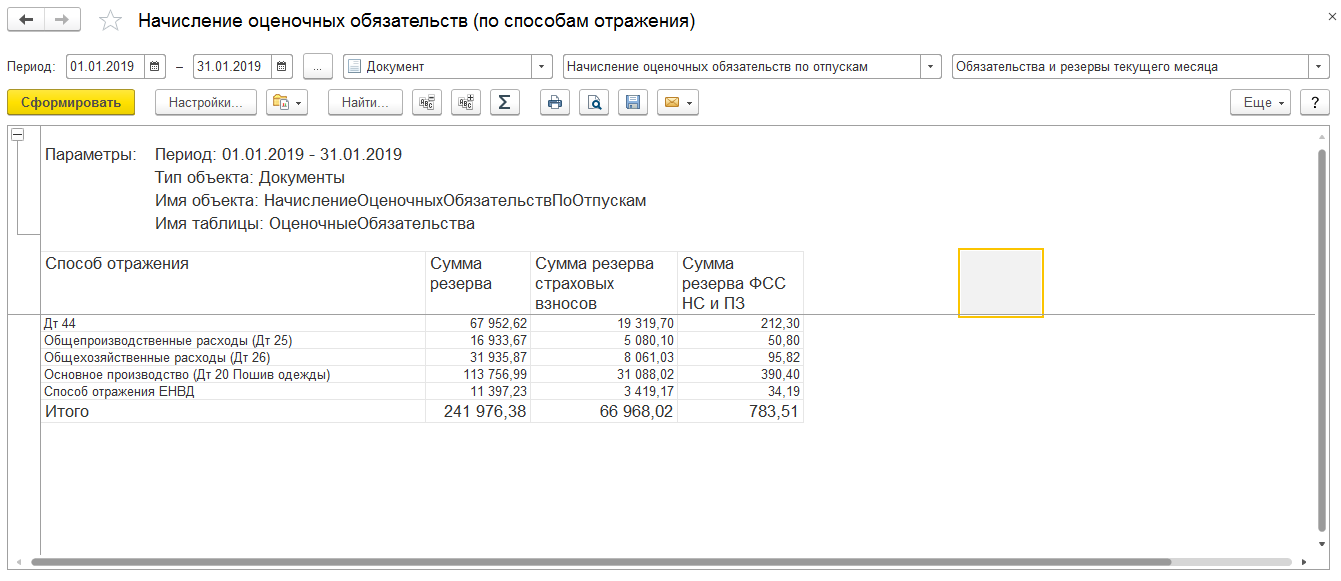Save the report using diskette icon

[x=632, y=102]
